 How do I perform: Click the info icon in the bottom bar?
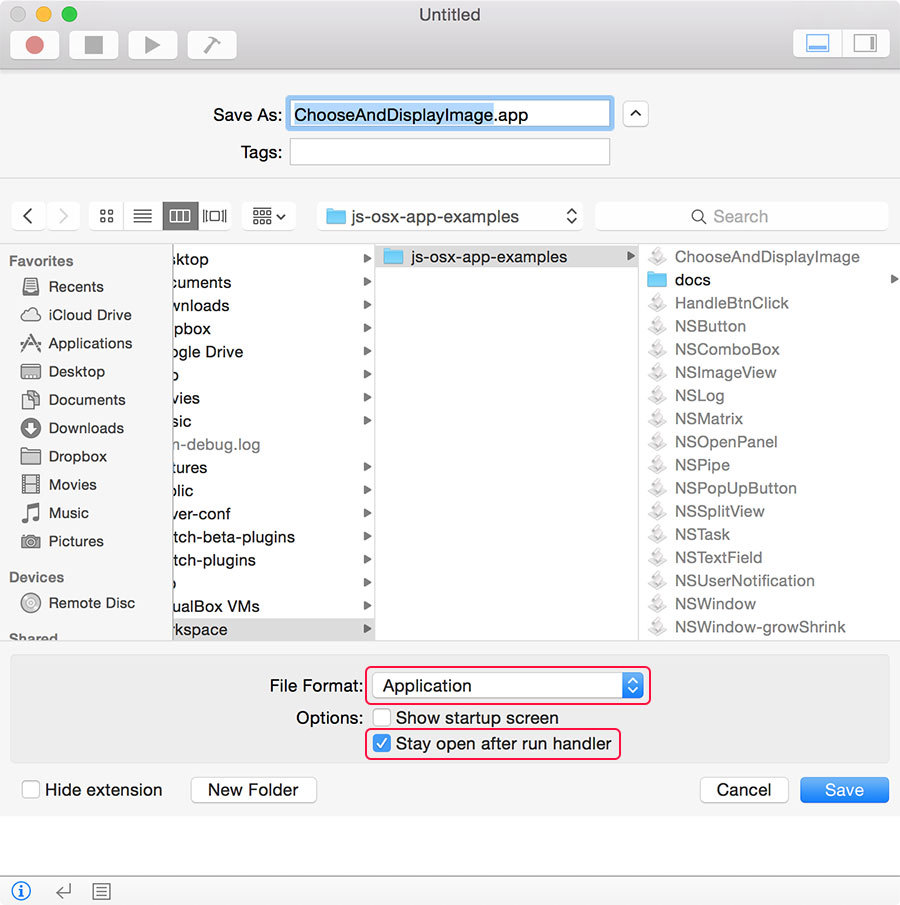[21, 891]
